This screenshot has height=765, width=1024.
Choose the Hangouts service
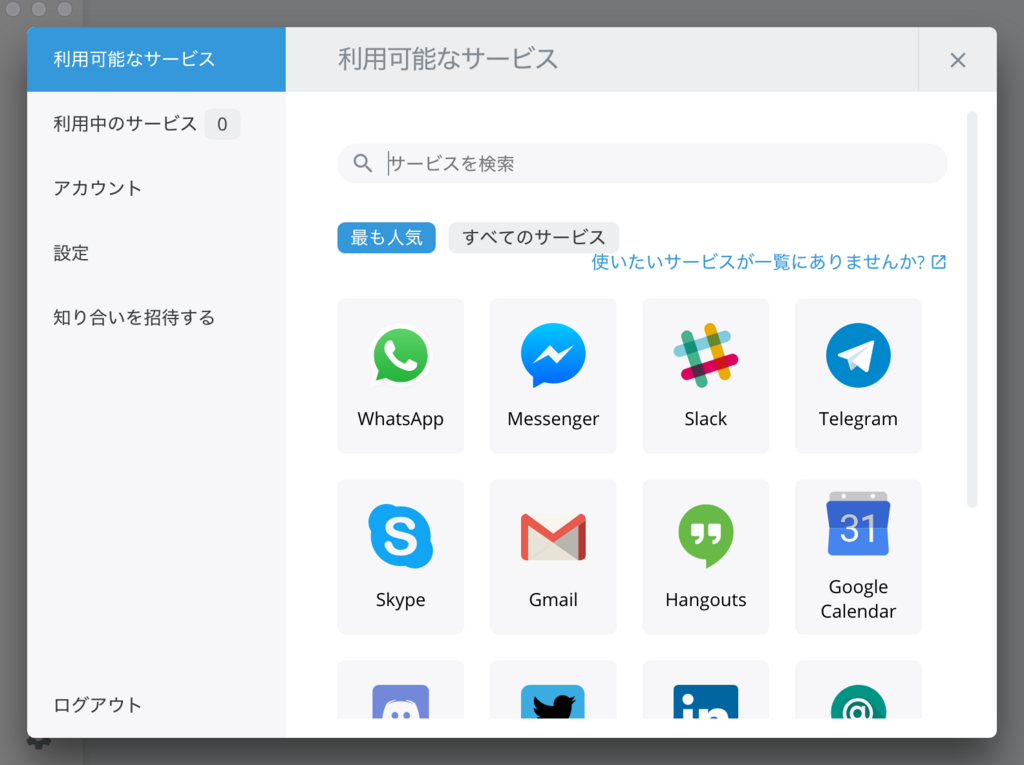(x=705, y=557)
